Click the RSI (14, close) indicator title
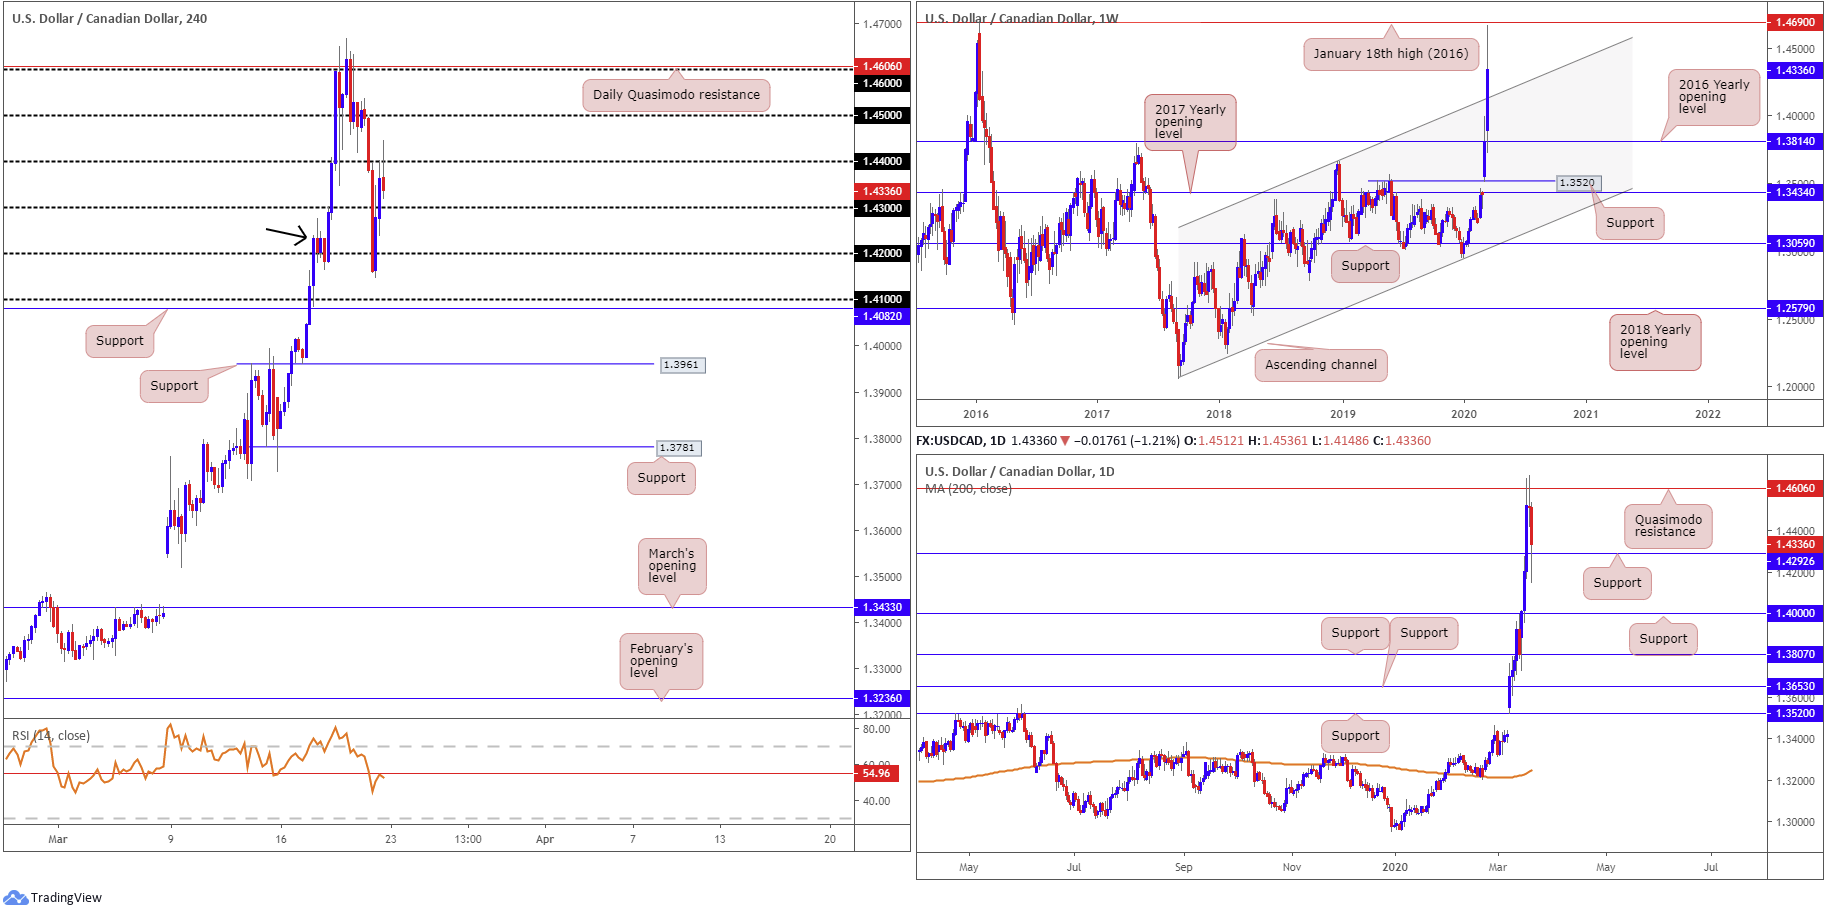Image resolution: width=1827 pixels, height=908 pixels. pos(51,736)
